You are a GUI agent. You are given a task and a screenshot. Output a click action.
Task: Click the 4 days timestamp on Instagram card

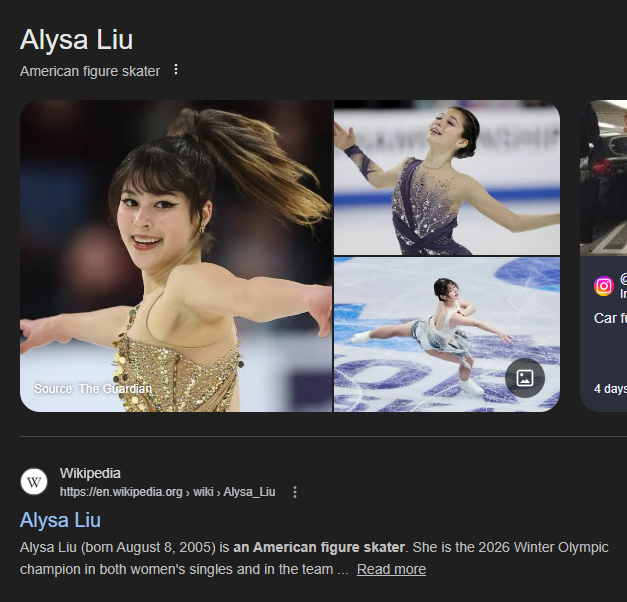coord(610,388)
